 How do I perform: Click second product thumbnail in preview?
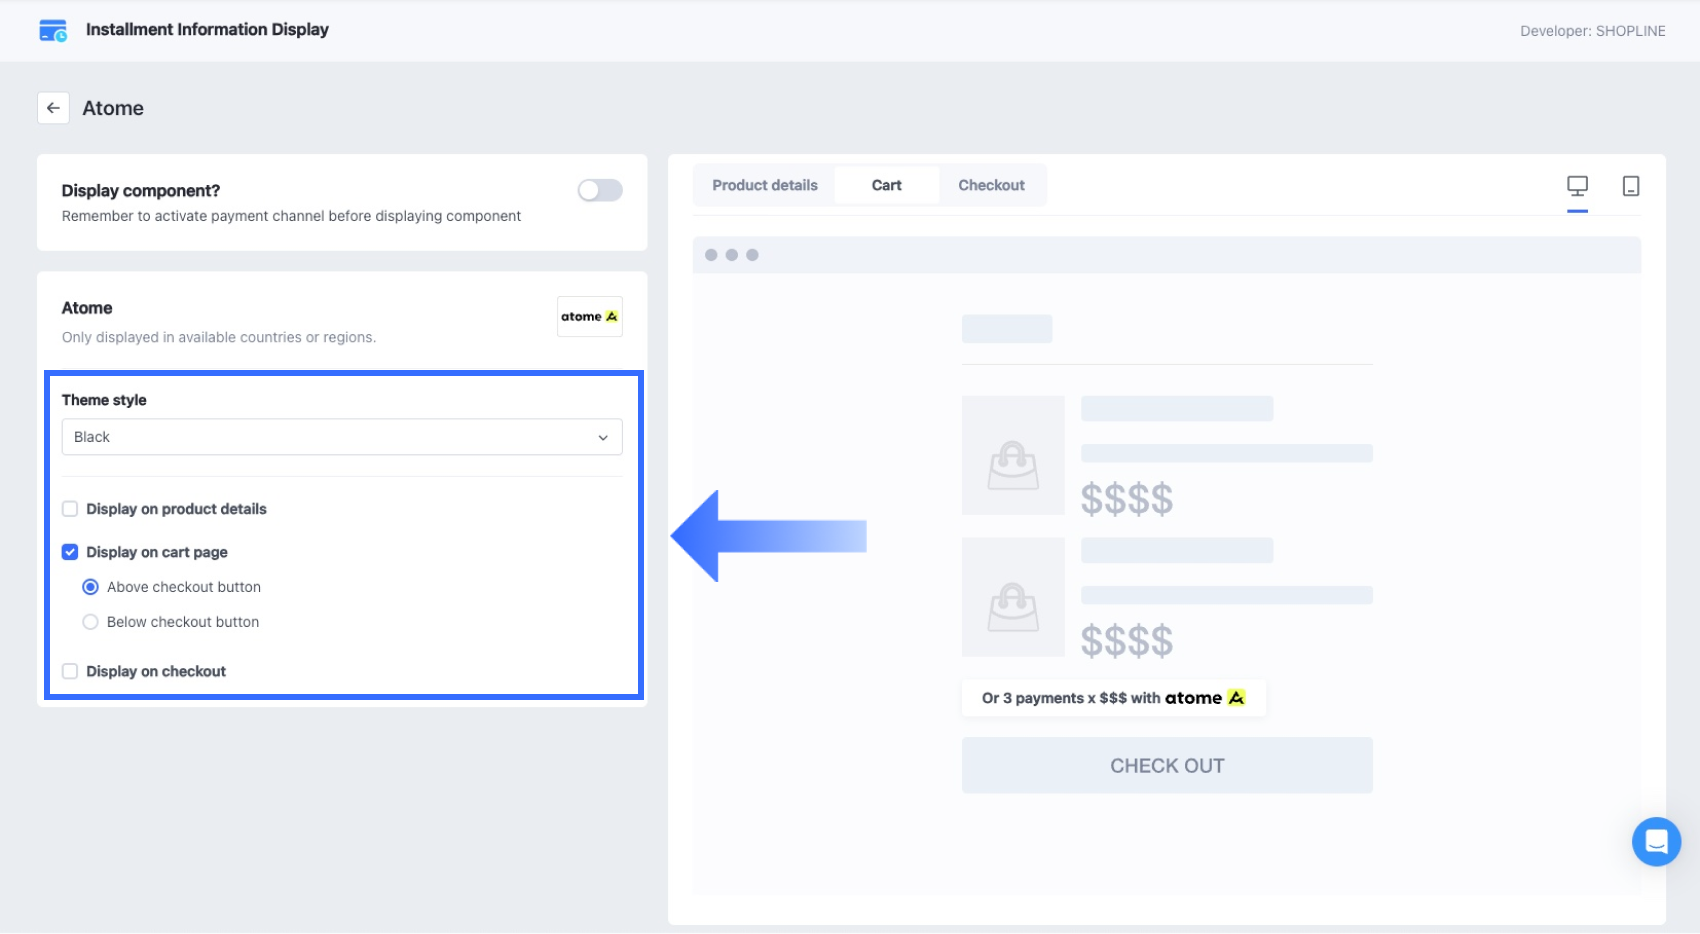coord(1013,597)
